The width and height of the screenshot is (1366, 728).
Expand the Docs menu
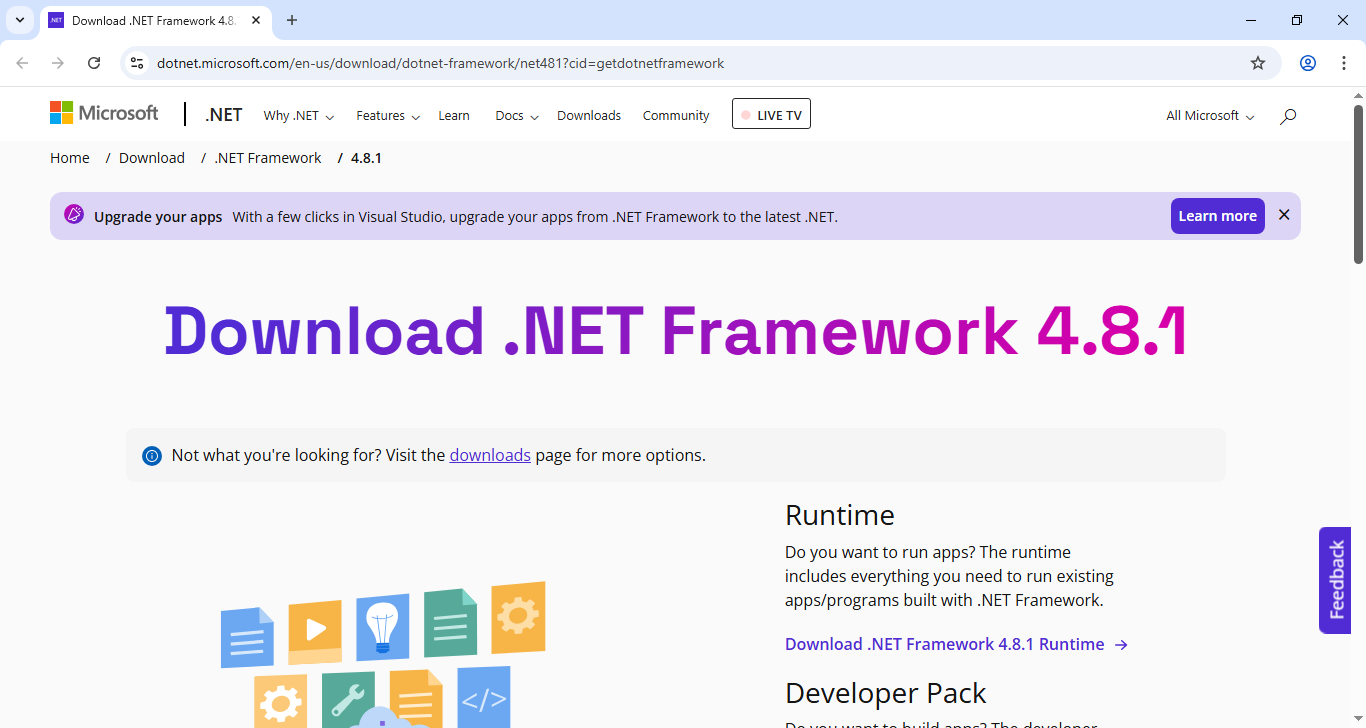517,116
